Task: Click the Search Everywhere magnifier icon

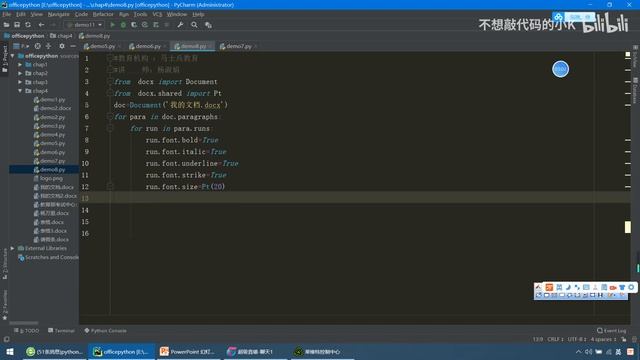Action: pos(194,25)
